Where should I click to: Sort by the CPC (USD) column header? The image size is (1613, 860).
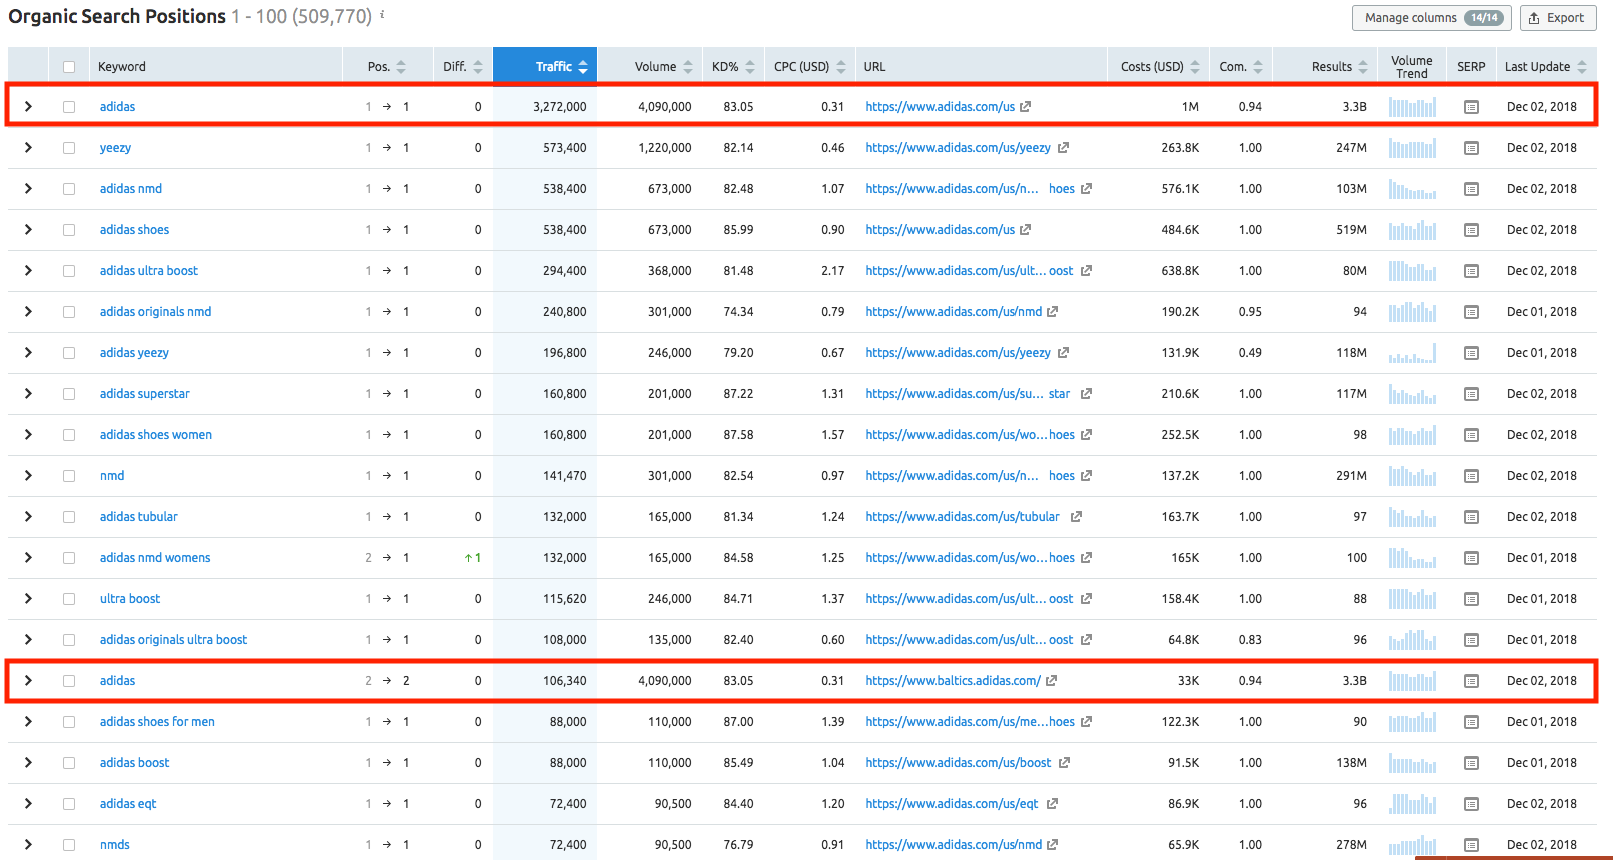pos(808,67)
